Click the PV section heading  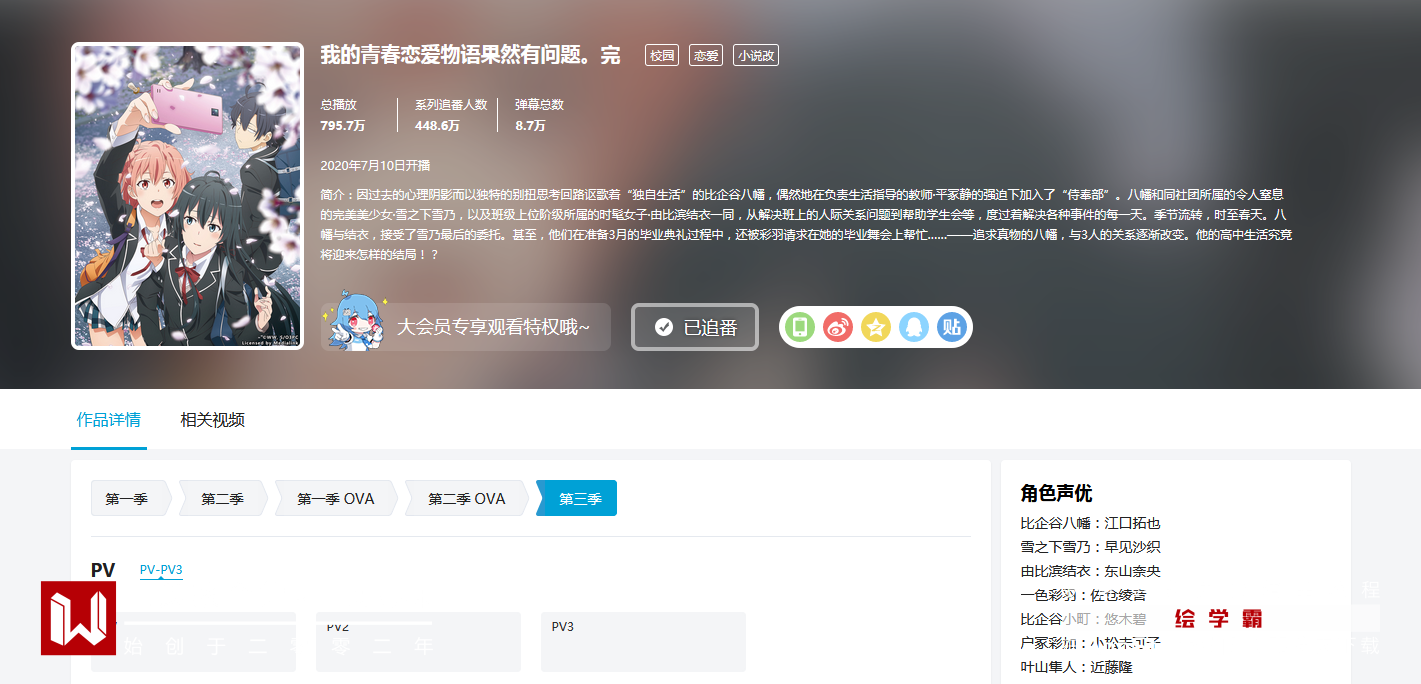point(103,570)
